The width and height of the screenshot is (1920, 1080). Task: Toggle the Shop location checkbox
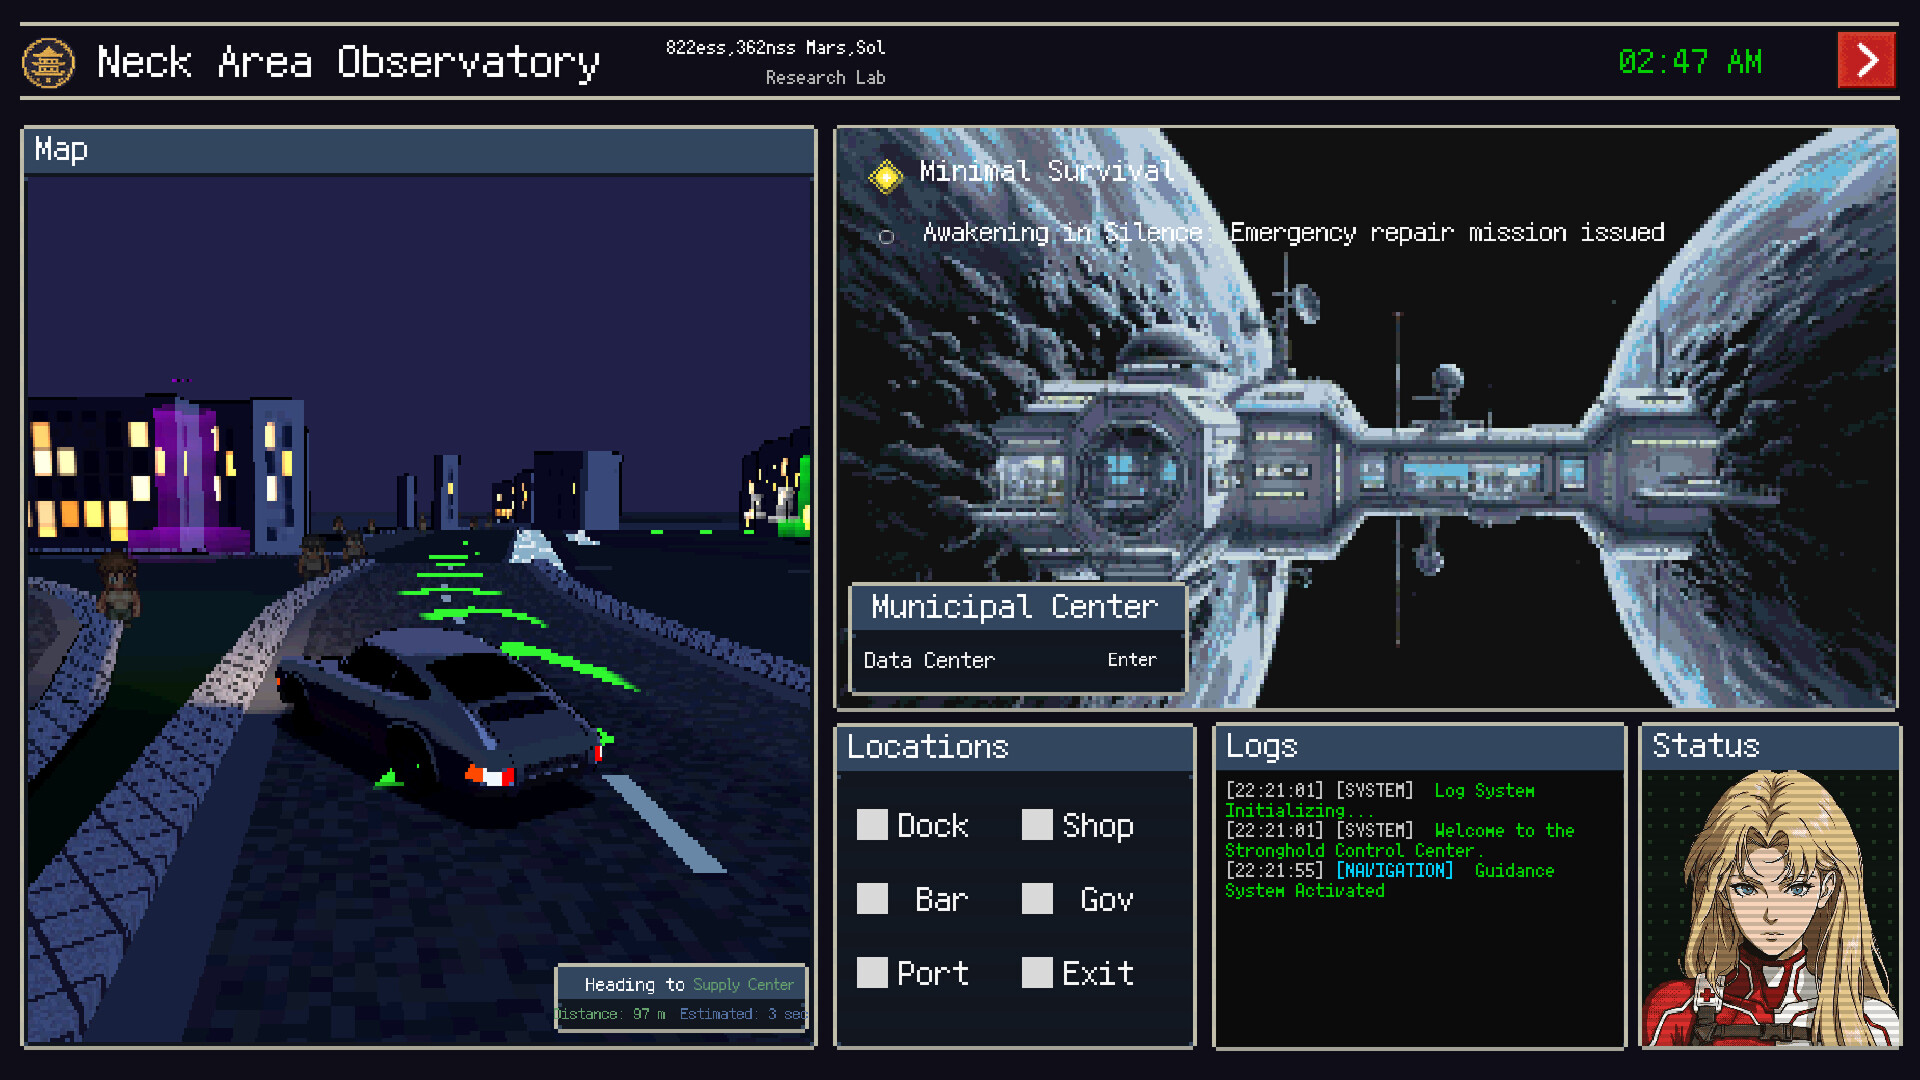click(x=1037, y=825)
